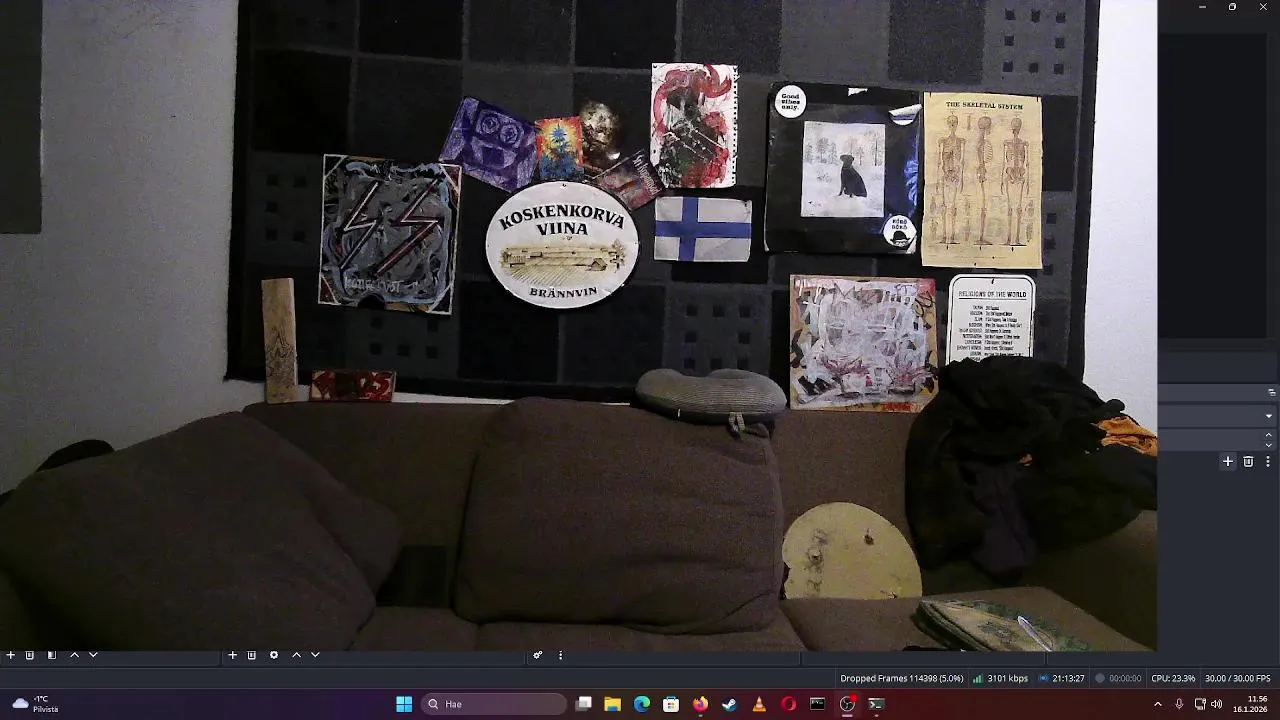Open the OBS Studio taskbar icon
Screen dimensions: 1280x720
[x=847, y=704]
